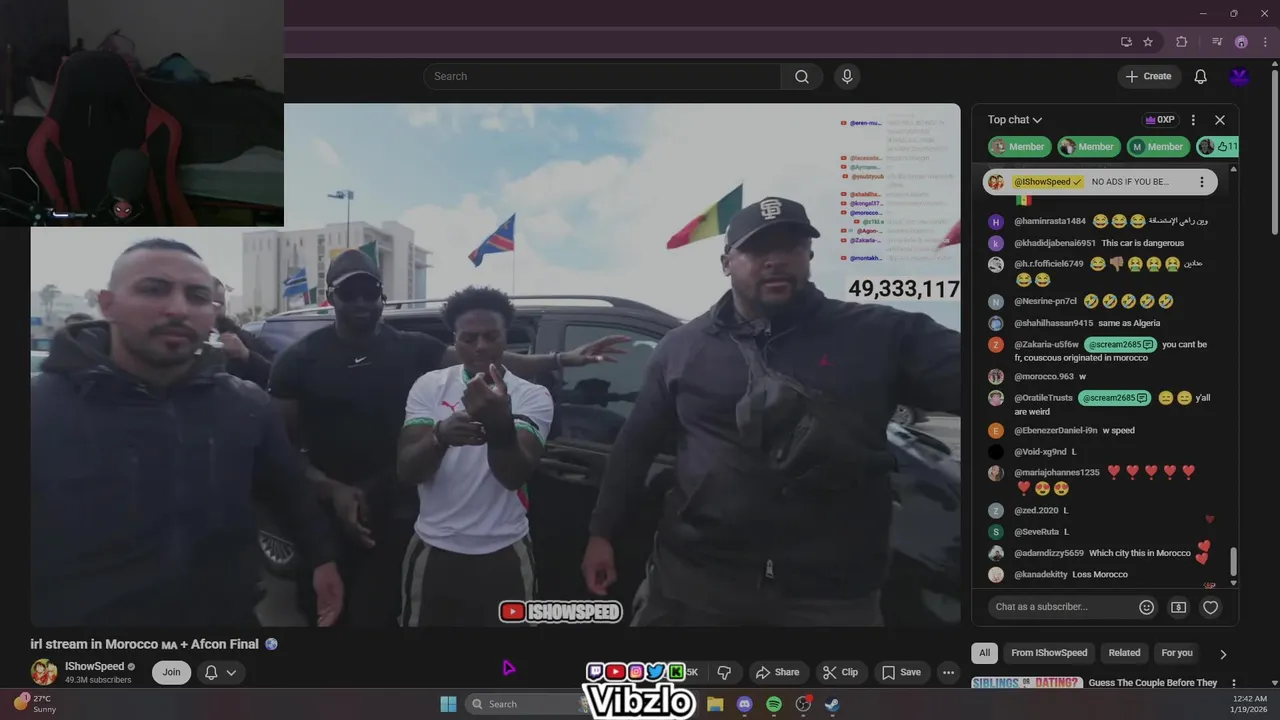Screen dimensions: 1280x720
Task: Click the live chat scrollbar thumb
Action: coord(1233,561)
